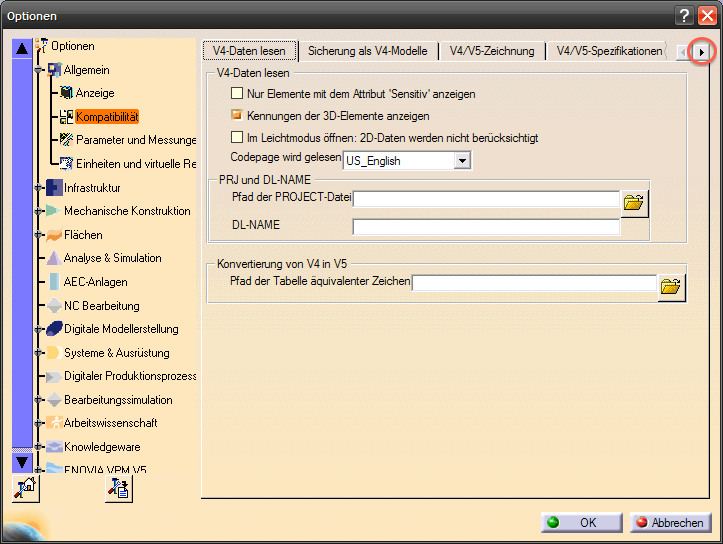Switch to 'Sicherung als V4-Modelle' tab
This screenshot has width=723, height=544.
pos(367,51)
